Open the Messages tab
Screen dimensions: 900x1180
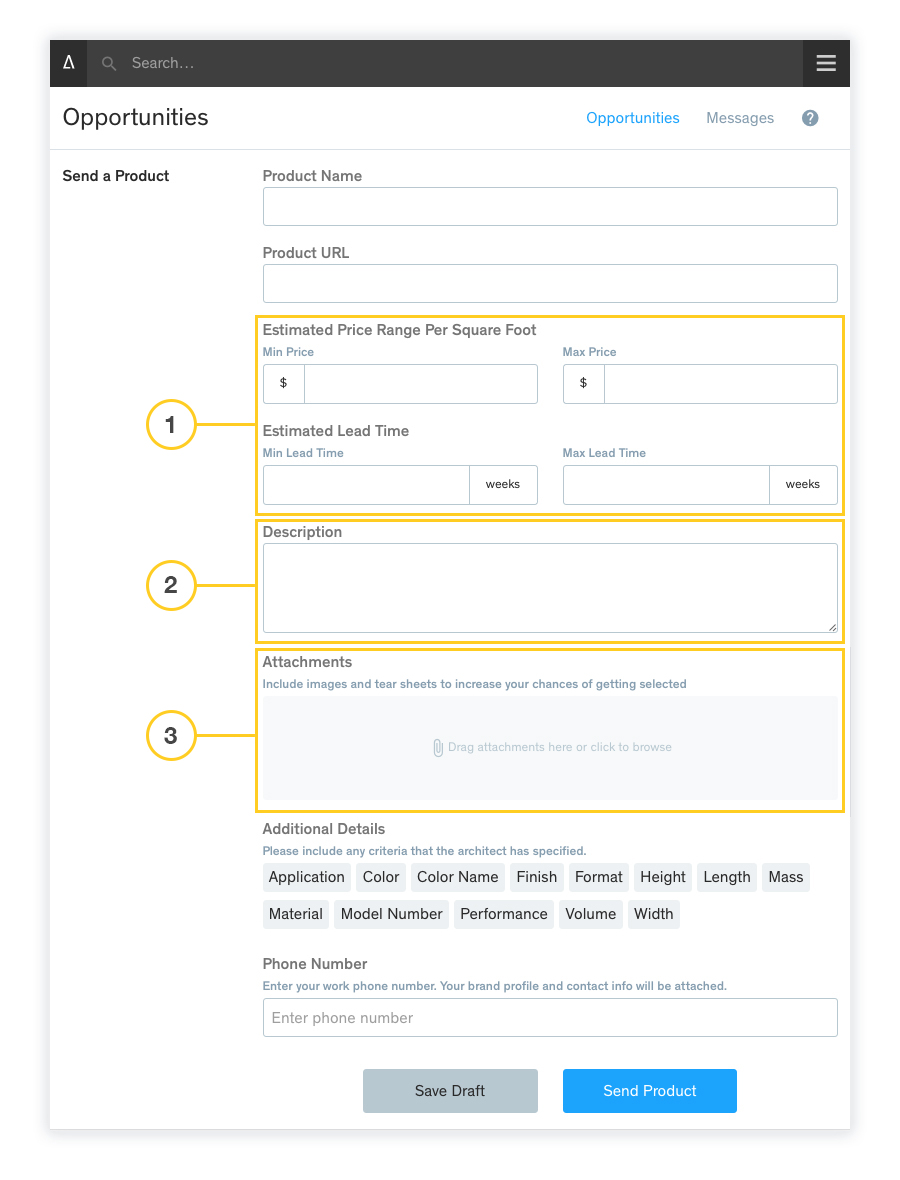[x=739, y=118]
